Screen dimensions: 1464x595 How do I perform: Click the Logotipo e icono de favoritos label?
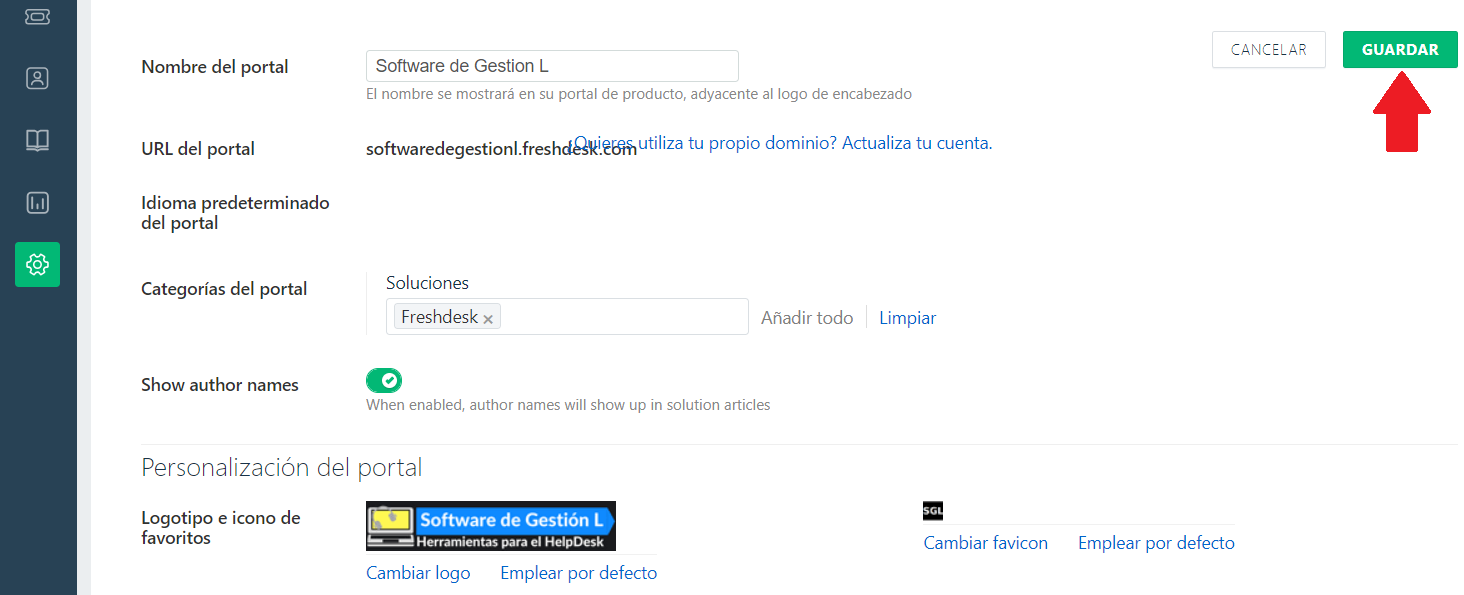click(221, 528)
